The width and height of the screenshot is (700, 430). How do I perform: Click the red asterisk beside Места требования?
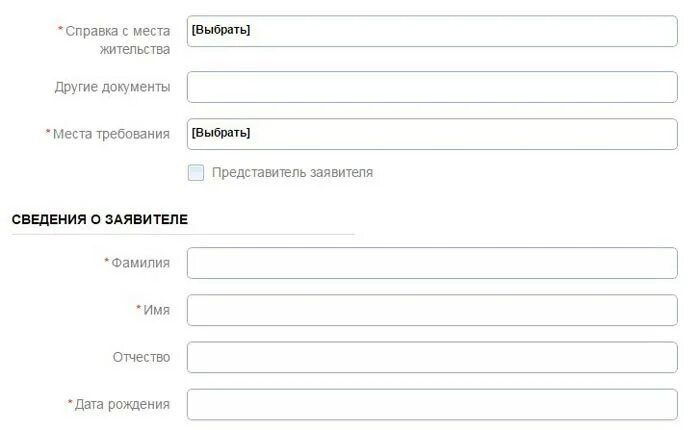pyautogui.click(x=48, y=133)
